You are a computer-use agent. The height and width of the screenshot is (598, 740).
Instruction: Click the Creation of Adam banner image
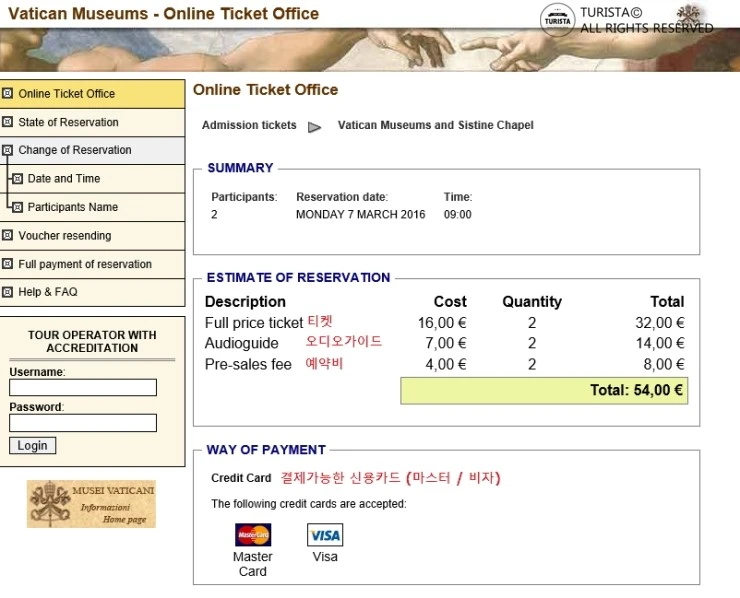(370, 50)
